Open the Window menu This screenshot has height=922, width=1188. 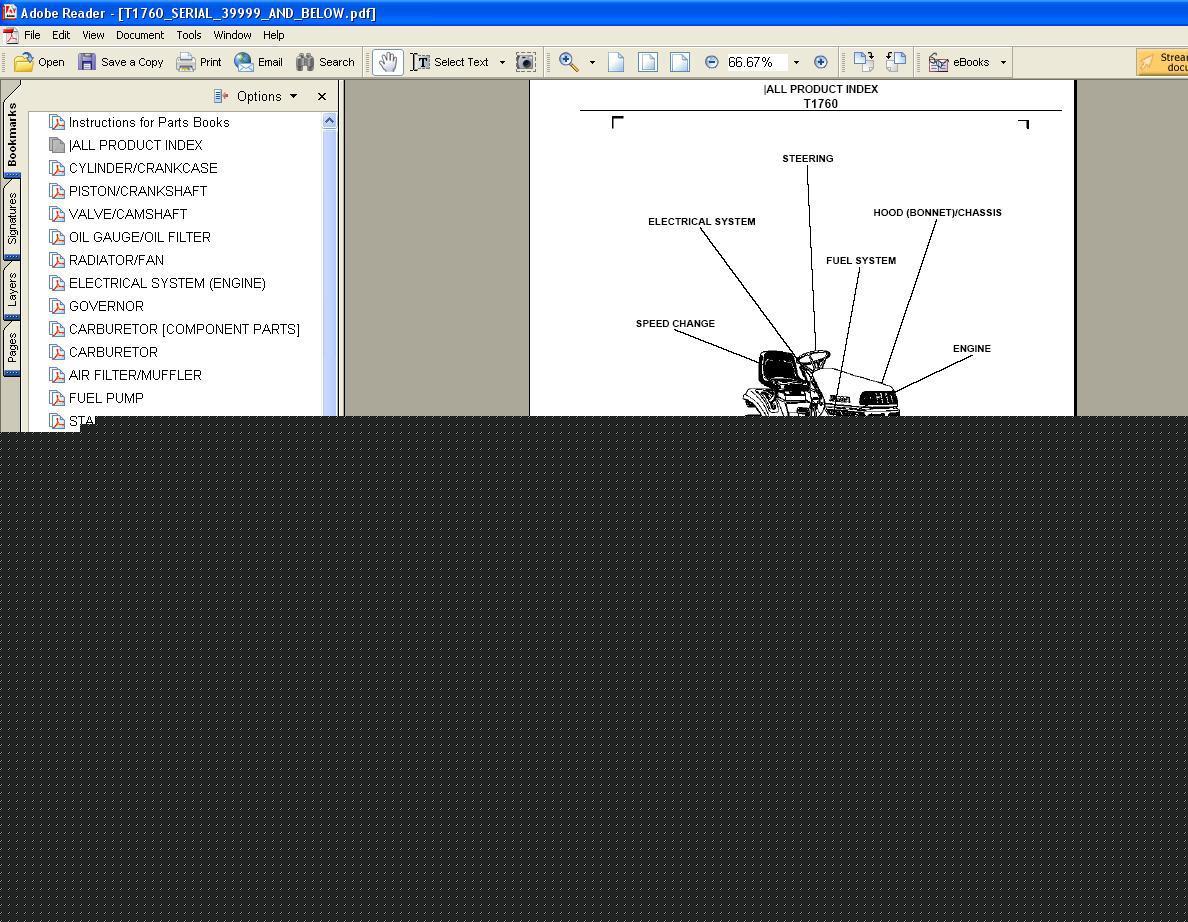click(232, 35)
